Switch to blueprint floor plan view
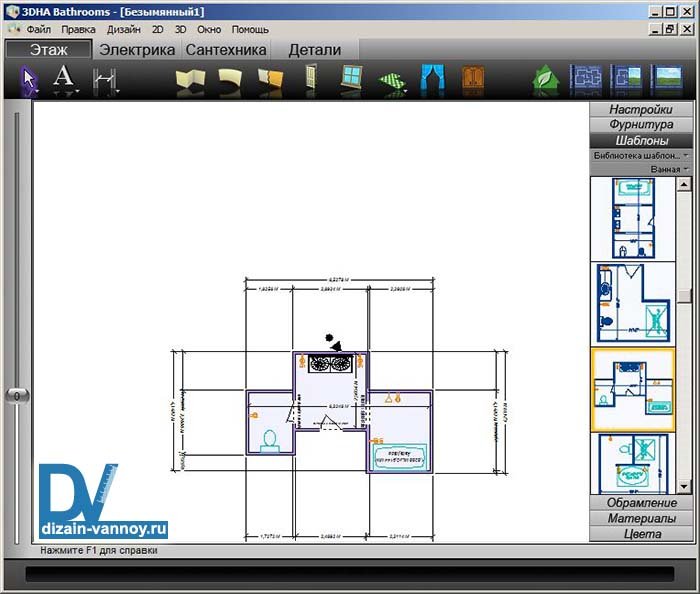The height and width of the screenshot is (594, 700). (585, 78)
